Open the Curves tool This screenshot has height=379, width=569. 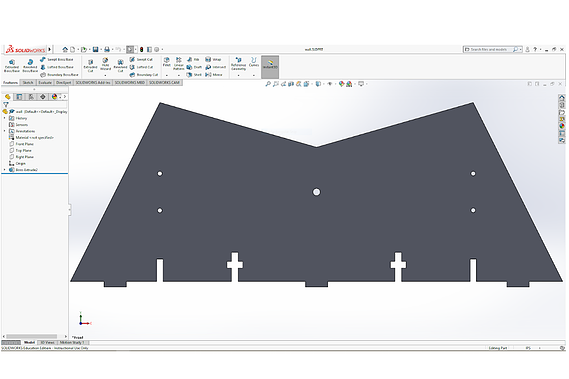pyautogui.click(x=254, y=62)
